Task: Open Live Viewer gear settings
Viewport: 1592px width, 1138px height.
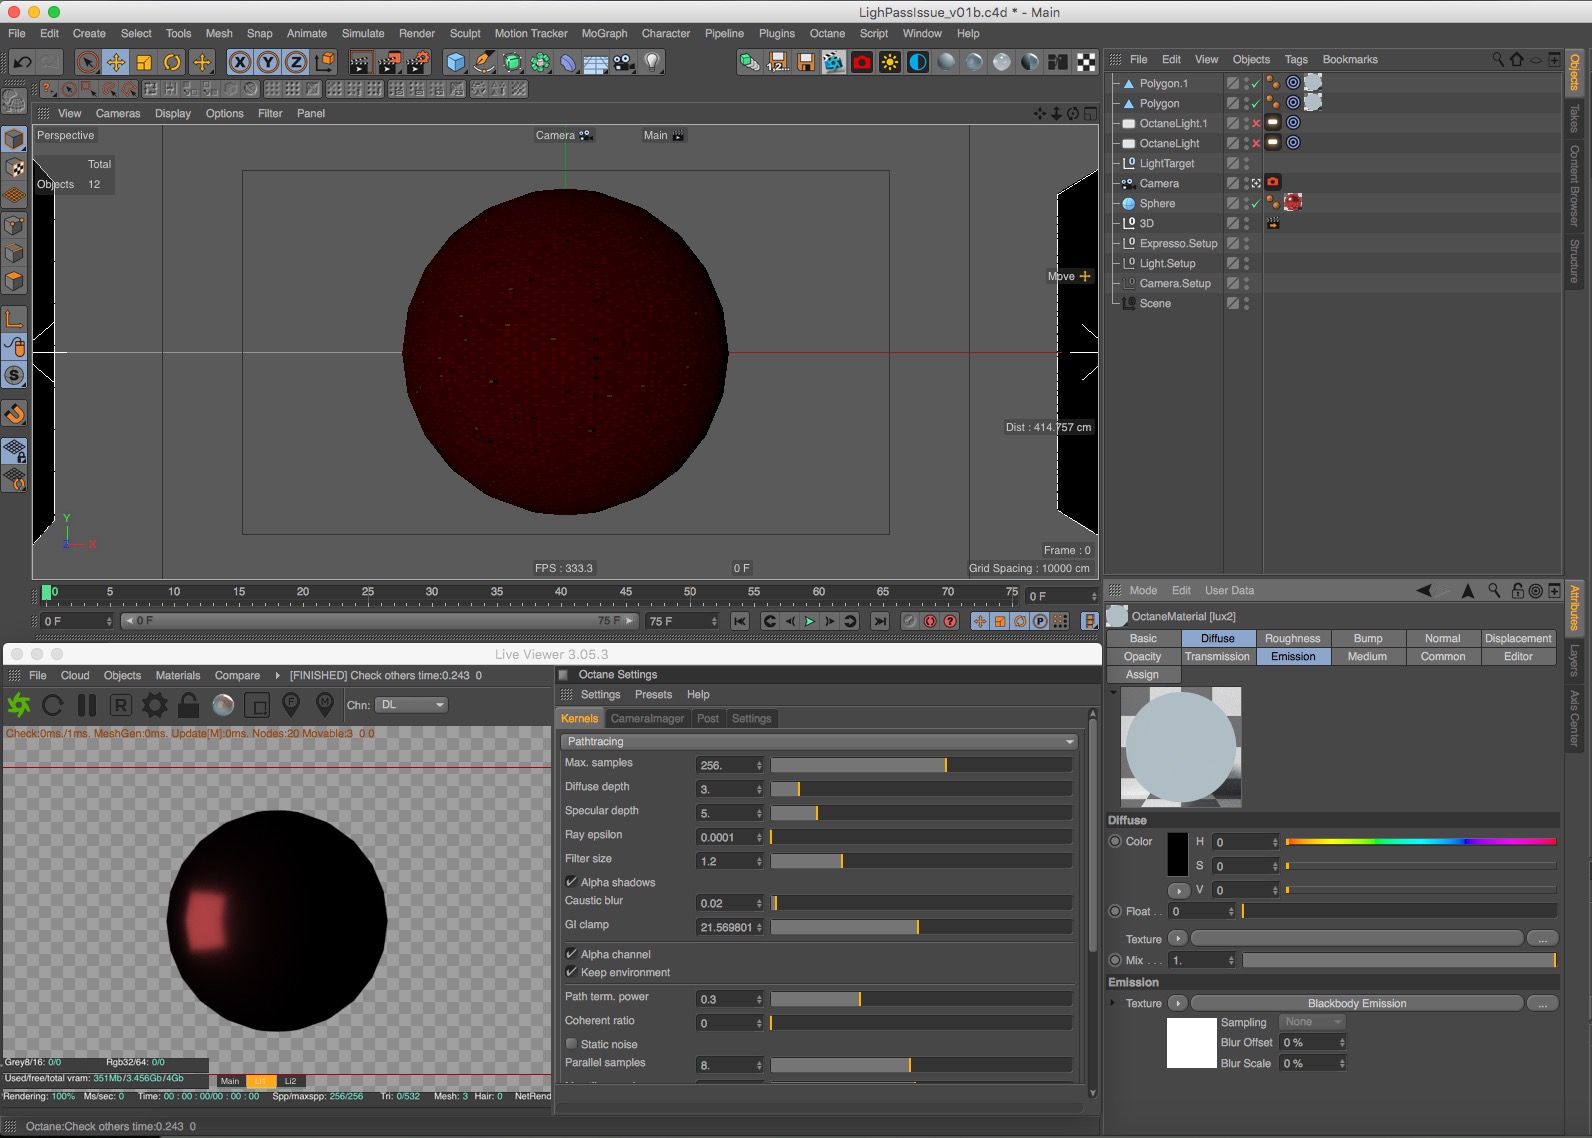Action: pos(154,705)
